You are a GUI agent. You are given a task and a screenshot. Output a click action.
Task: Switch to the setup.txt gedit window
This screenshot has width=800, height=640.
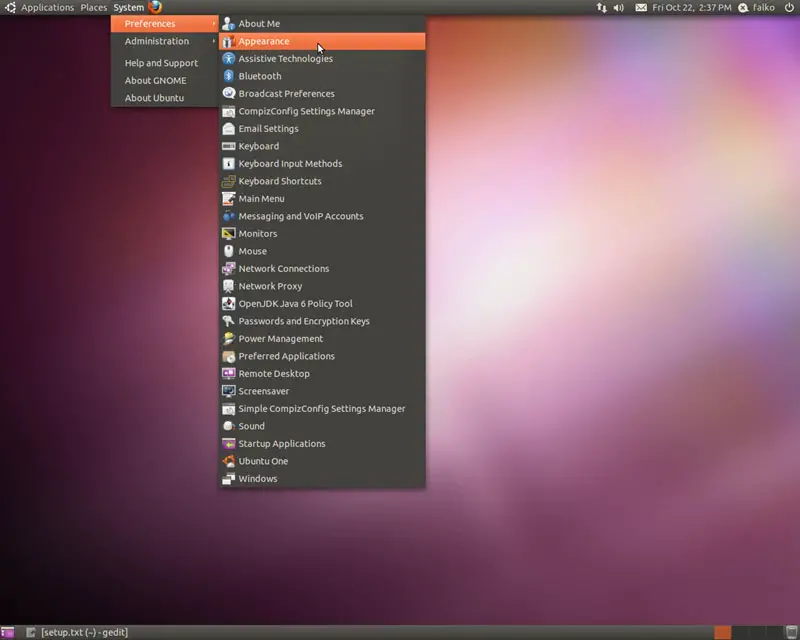(78, 632)
